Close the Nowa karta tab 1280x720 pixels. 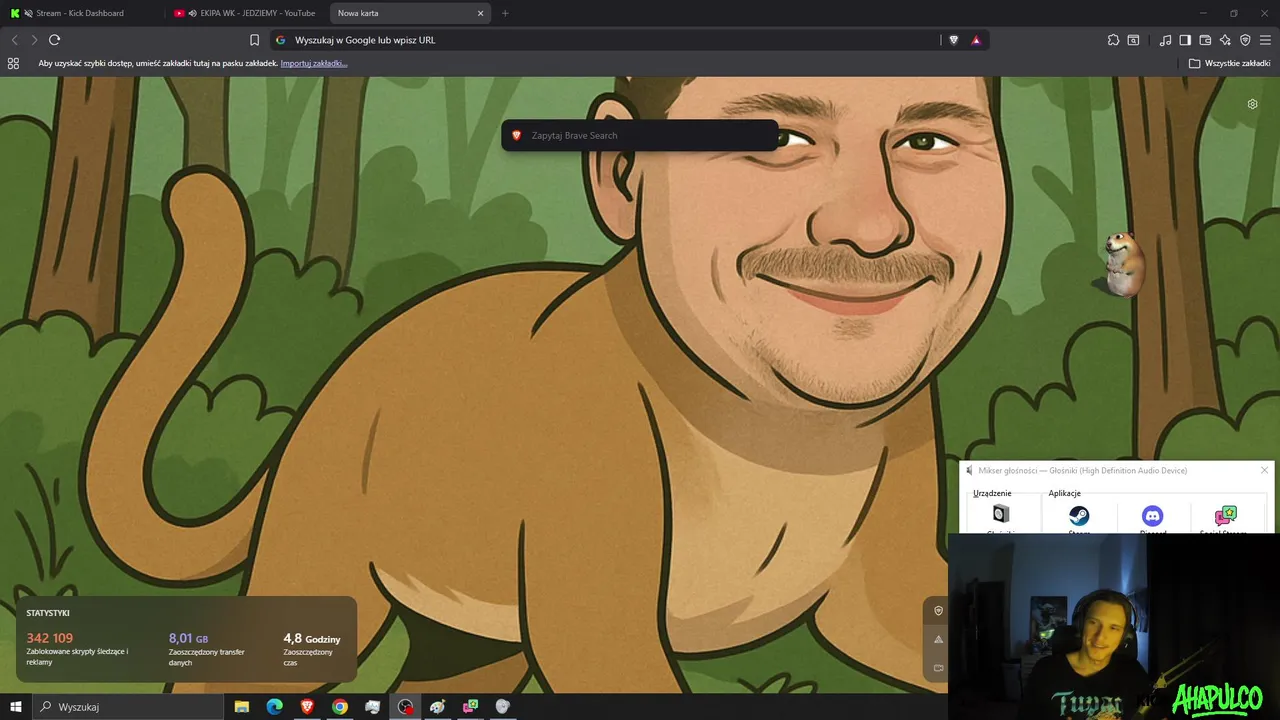pos(480,13)
